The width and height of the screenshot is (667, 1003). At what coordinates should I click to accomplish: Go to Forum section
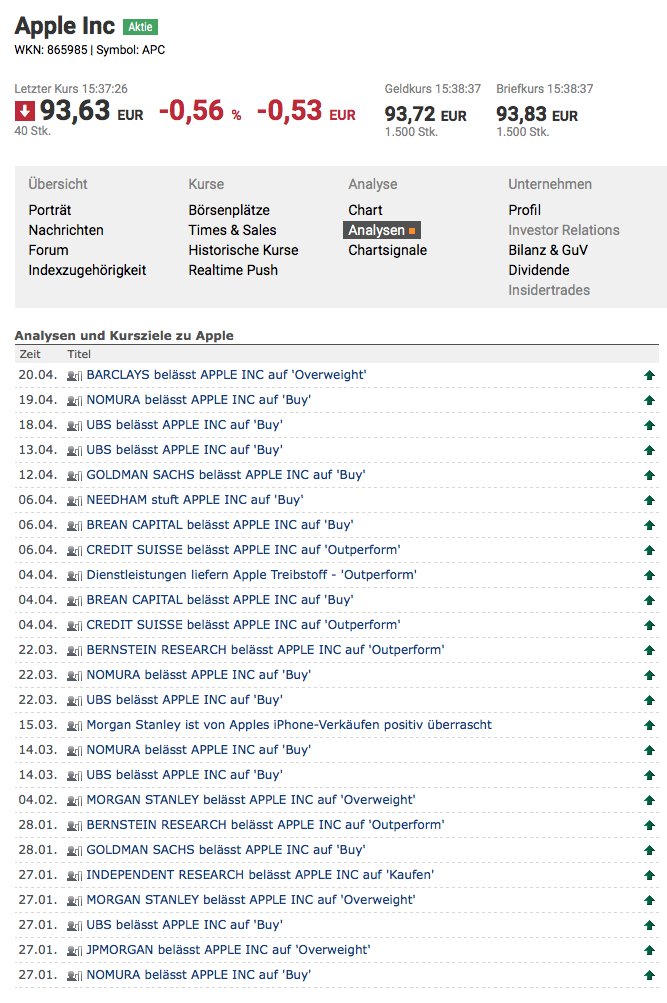(48, 250)
